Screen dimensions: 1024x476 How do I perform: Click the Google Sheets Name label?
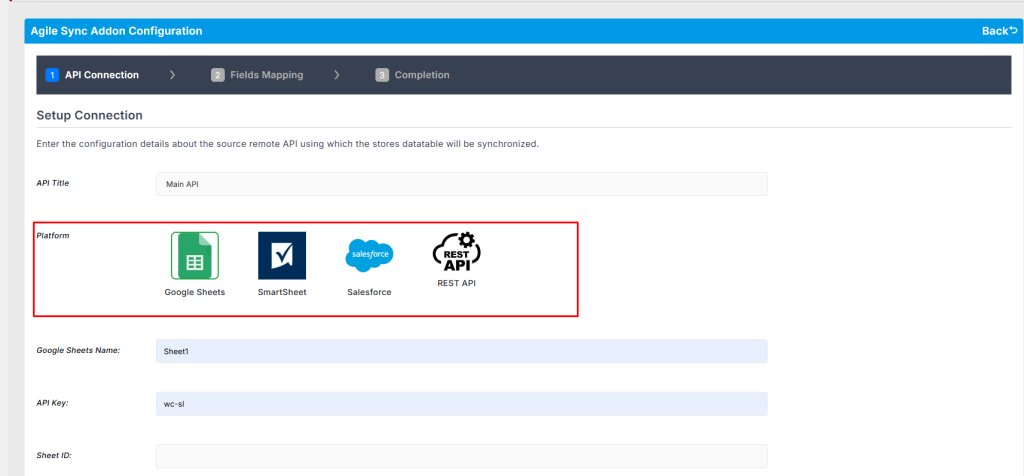click(78, 350)
